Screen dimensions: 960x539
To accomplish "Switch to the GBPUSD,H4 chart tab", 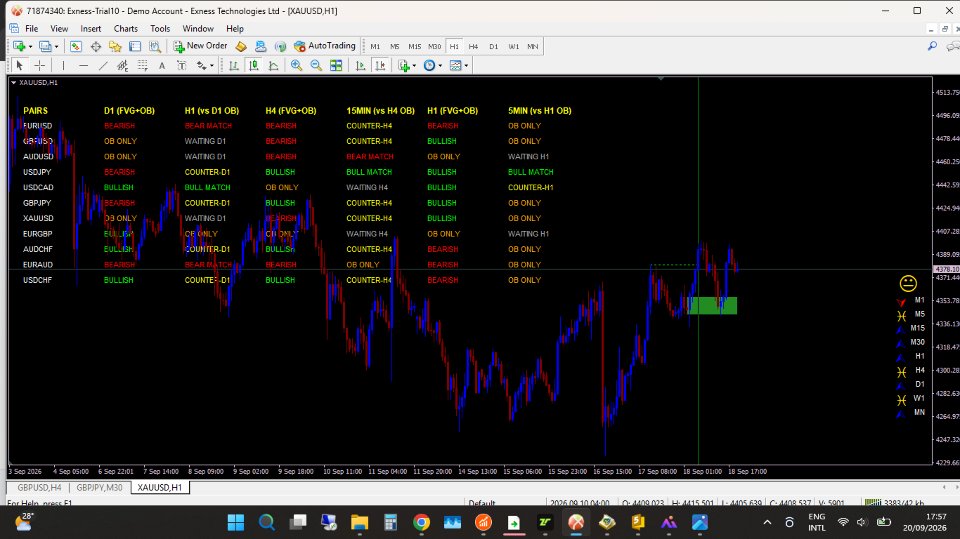I will pyautogui.click(x=39, y=488).
